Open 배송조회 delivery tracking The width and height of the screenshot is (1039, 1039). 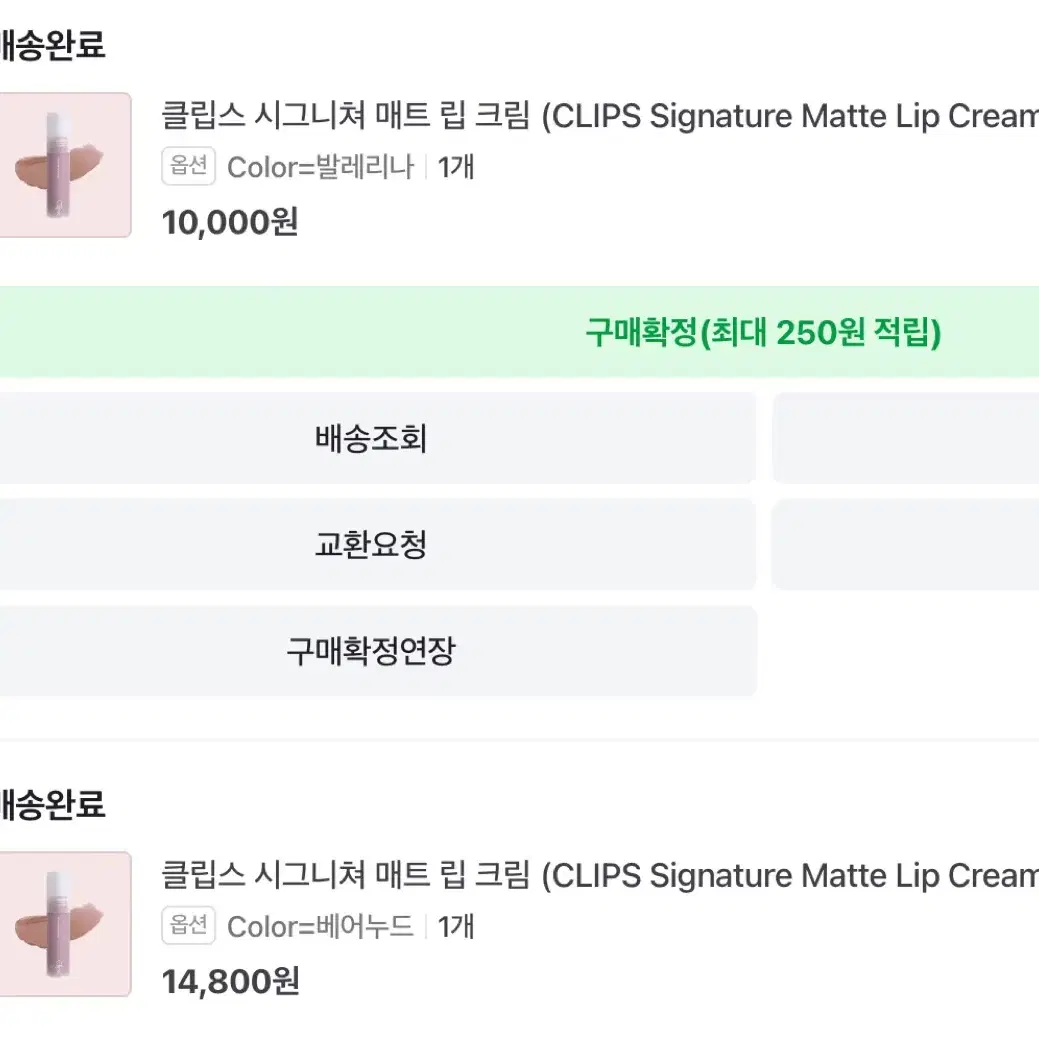pos(378,438)
